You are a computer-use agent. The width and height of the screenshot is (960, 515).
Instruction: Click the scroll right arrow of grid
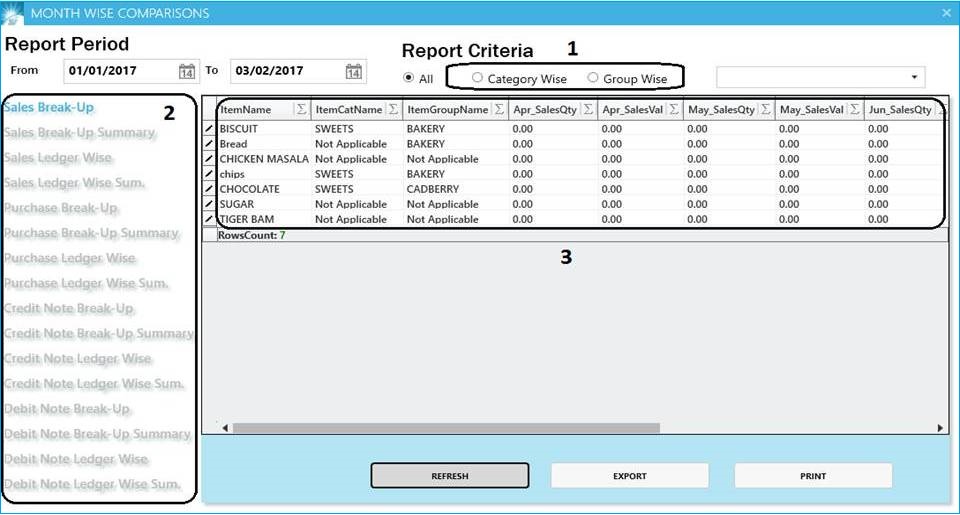940,428
